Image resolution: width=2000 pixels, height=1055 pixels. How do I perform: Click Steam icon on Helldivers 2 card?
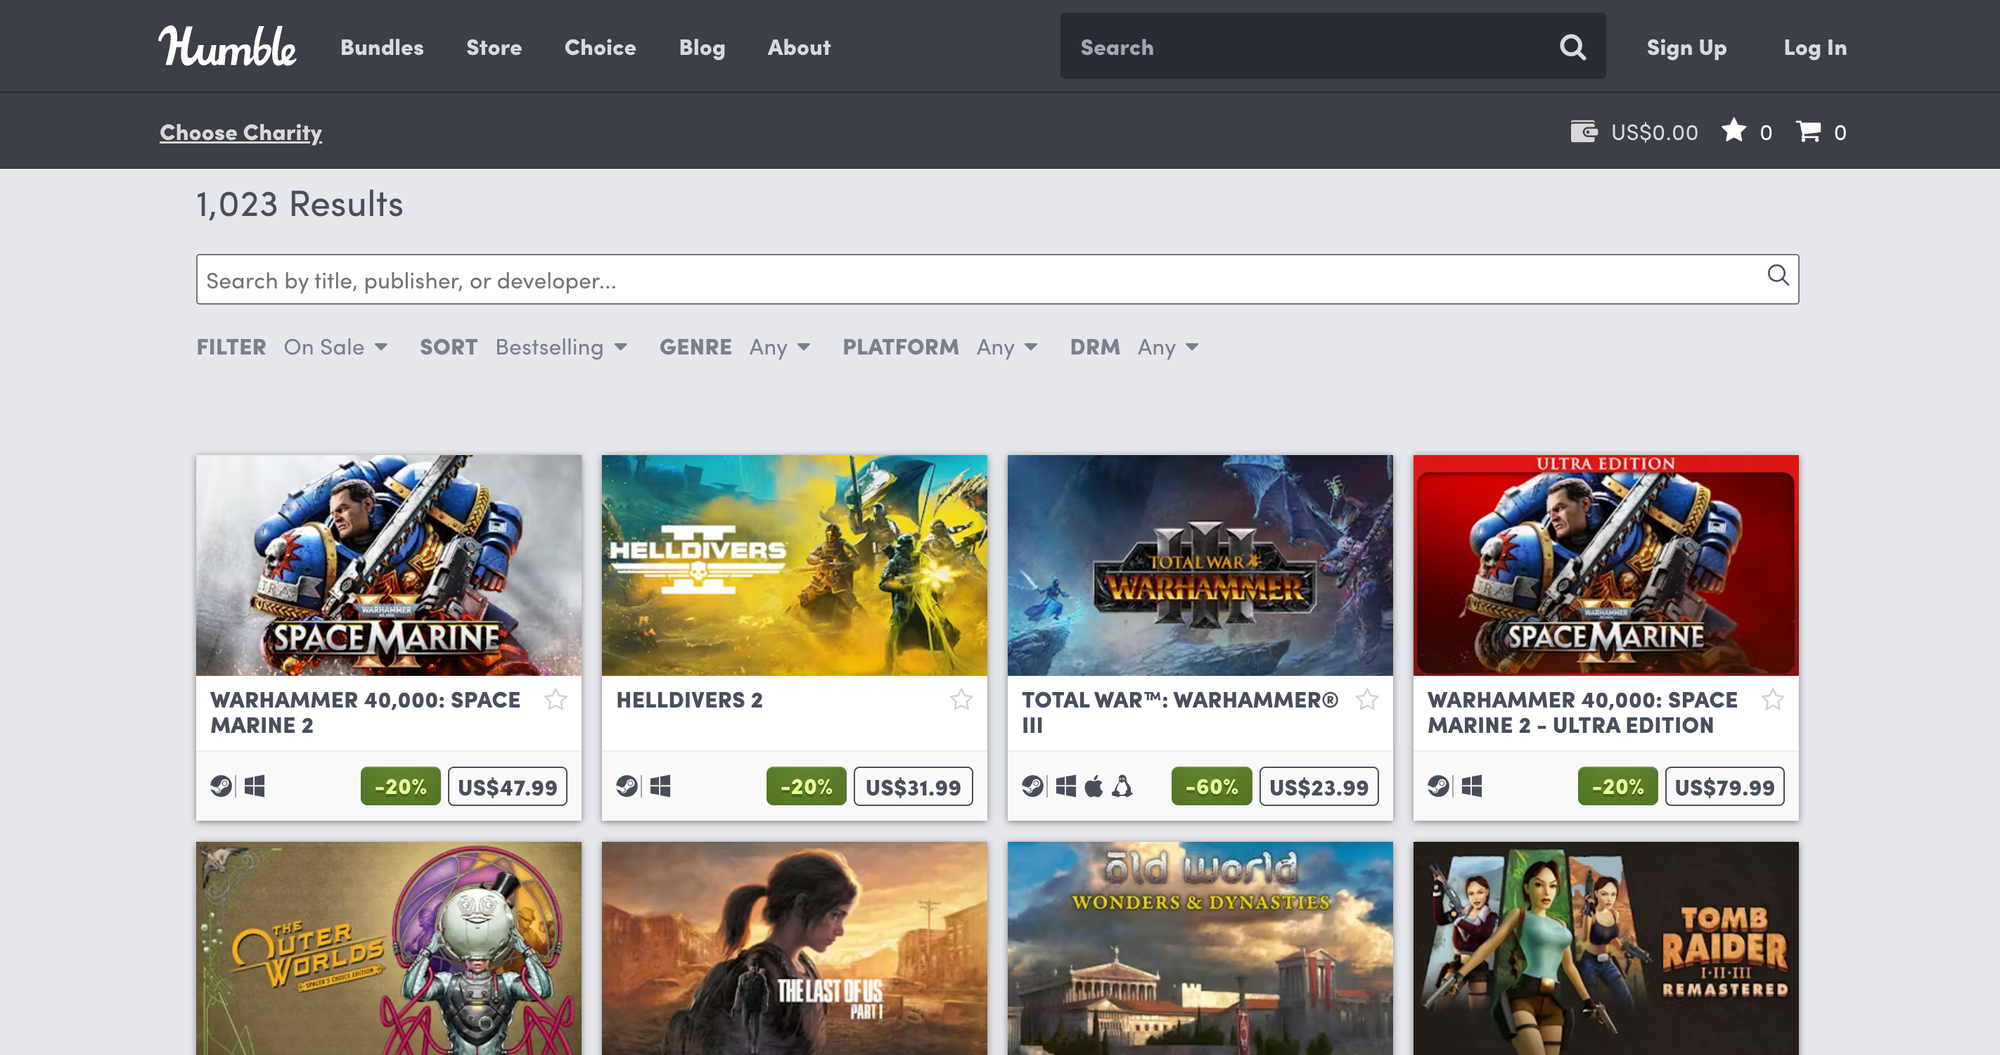[x=627, y=787]
